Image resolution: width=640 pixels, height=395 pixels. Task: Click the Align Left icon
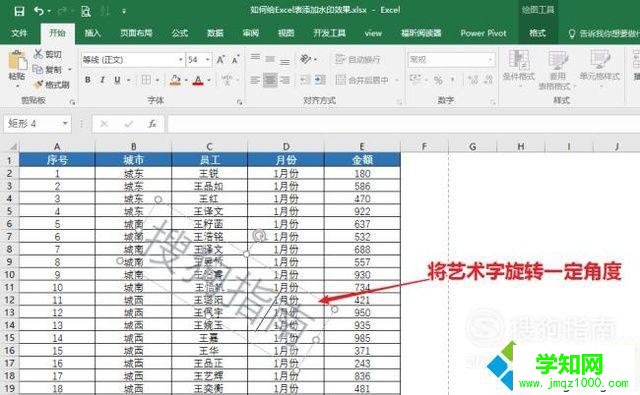(256, 80)
